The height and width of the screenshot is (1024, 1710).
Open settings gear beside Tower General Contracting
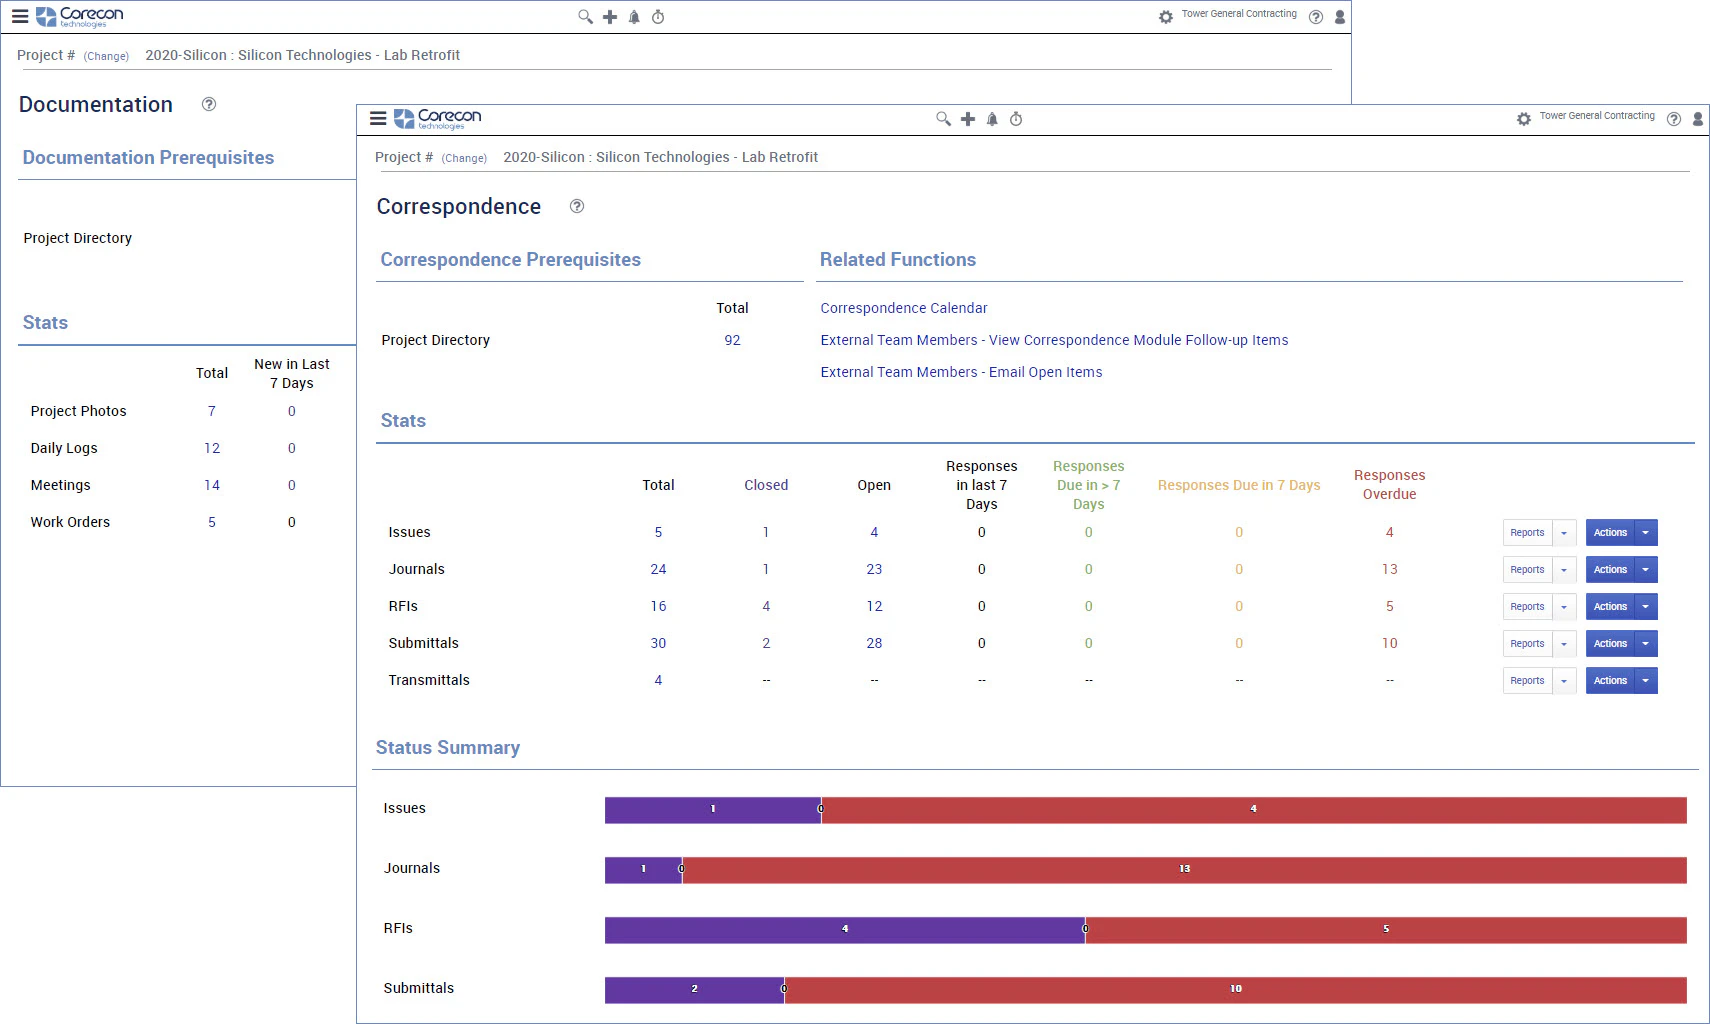pos(1524,119)
